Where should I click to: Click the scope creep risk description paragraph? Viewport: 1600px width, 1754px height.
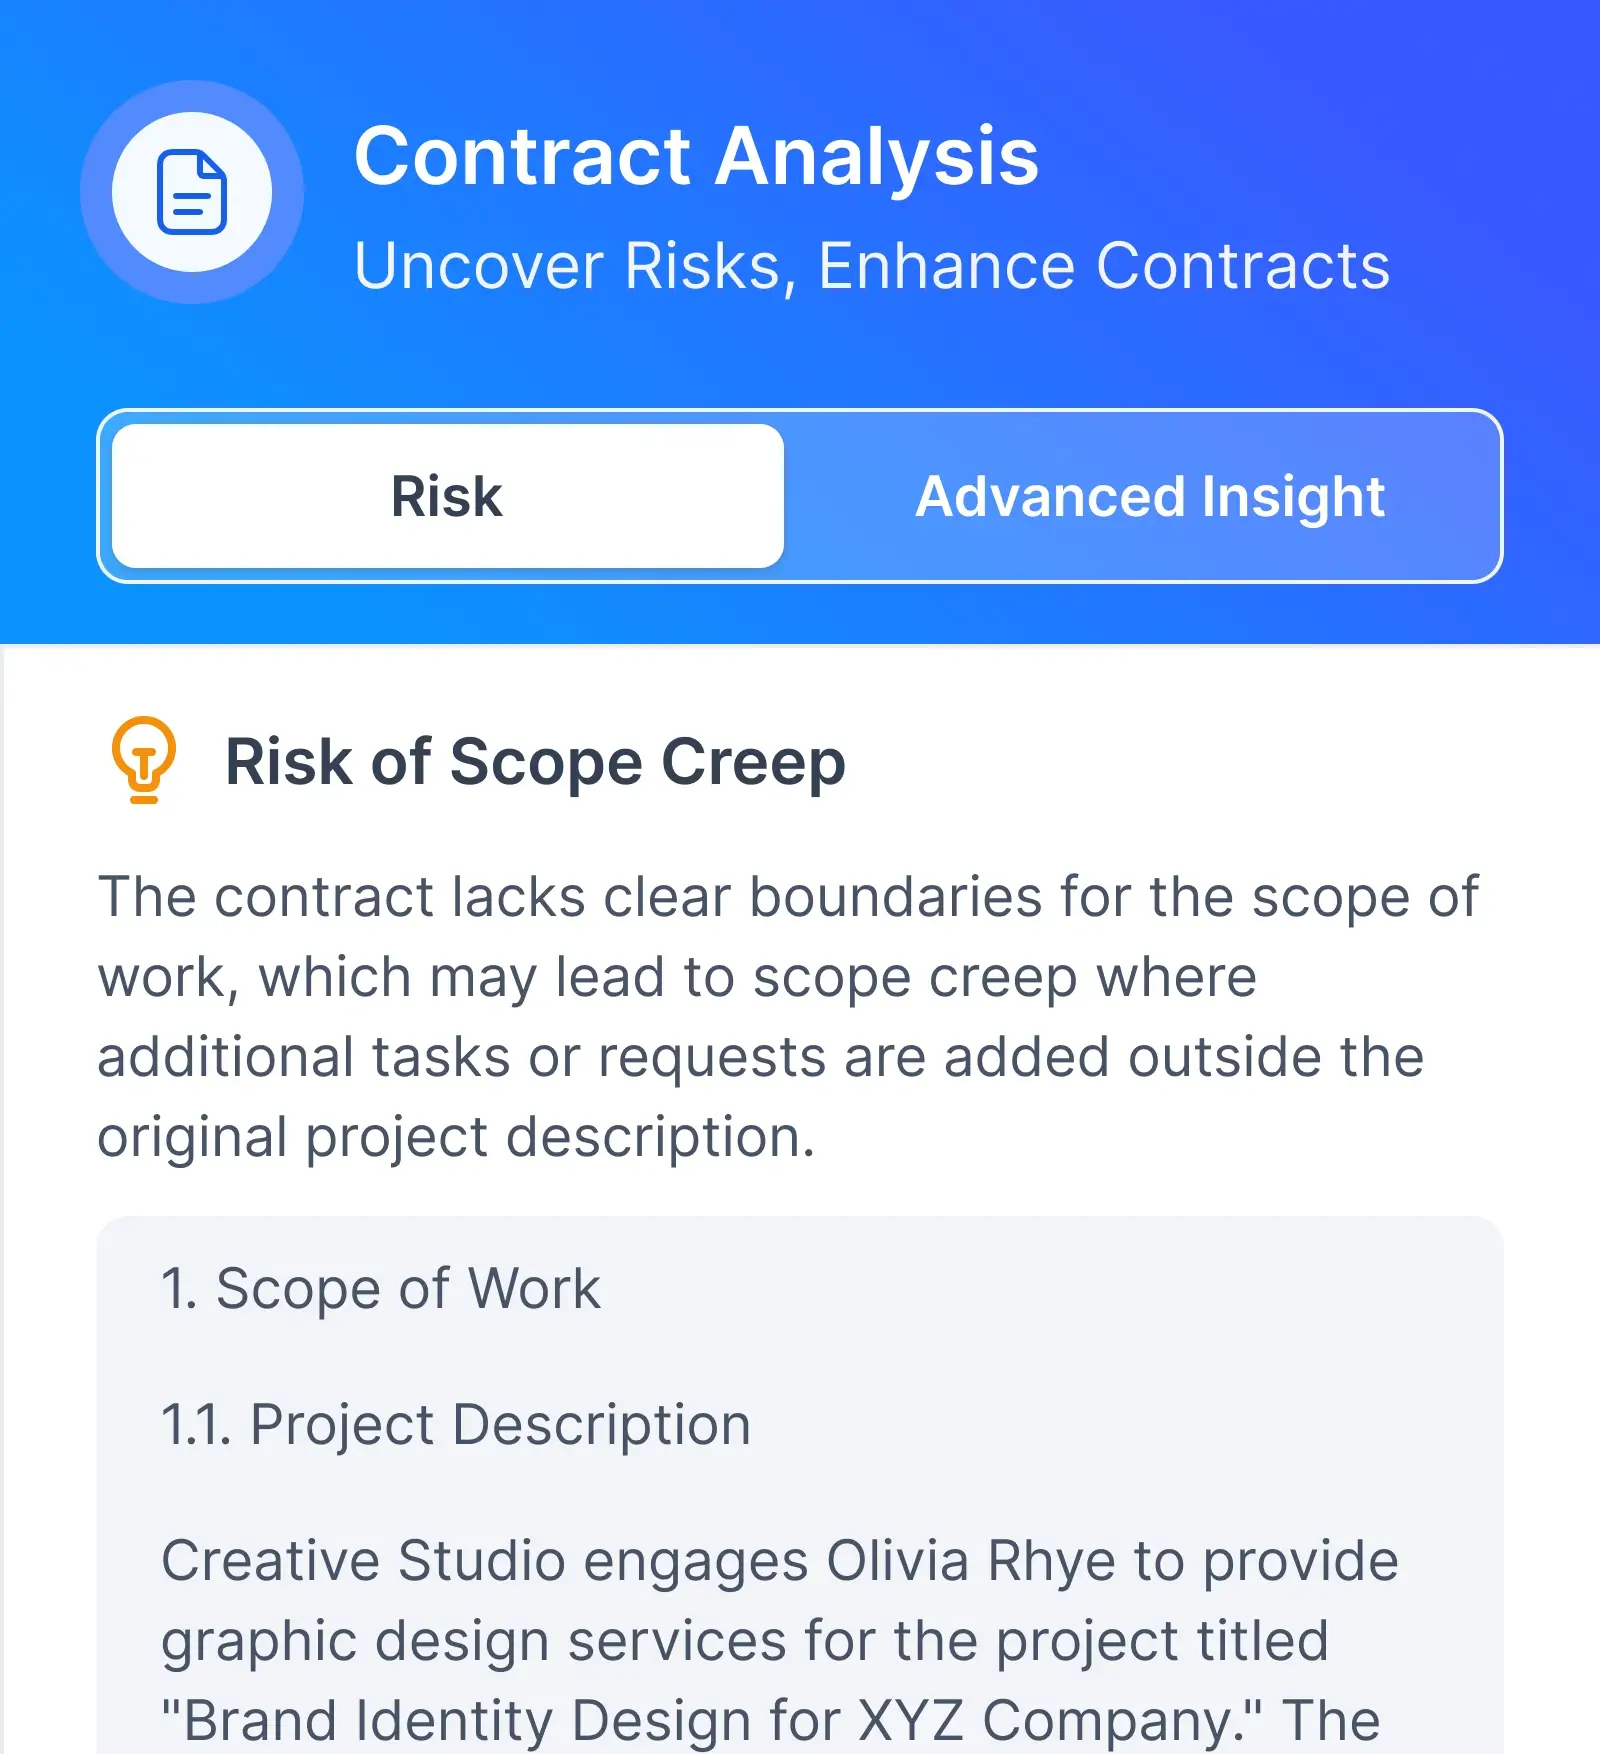click(788, 1016)
